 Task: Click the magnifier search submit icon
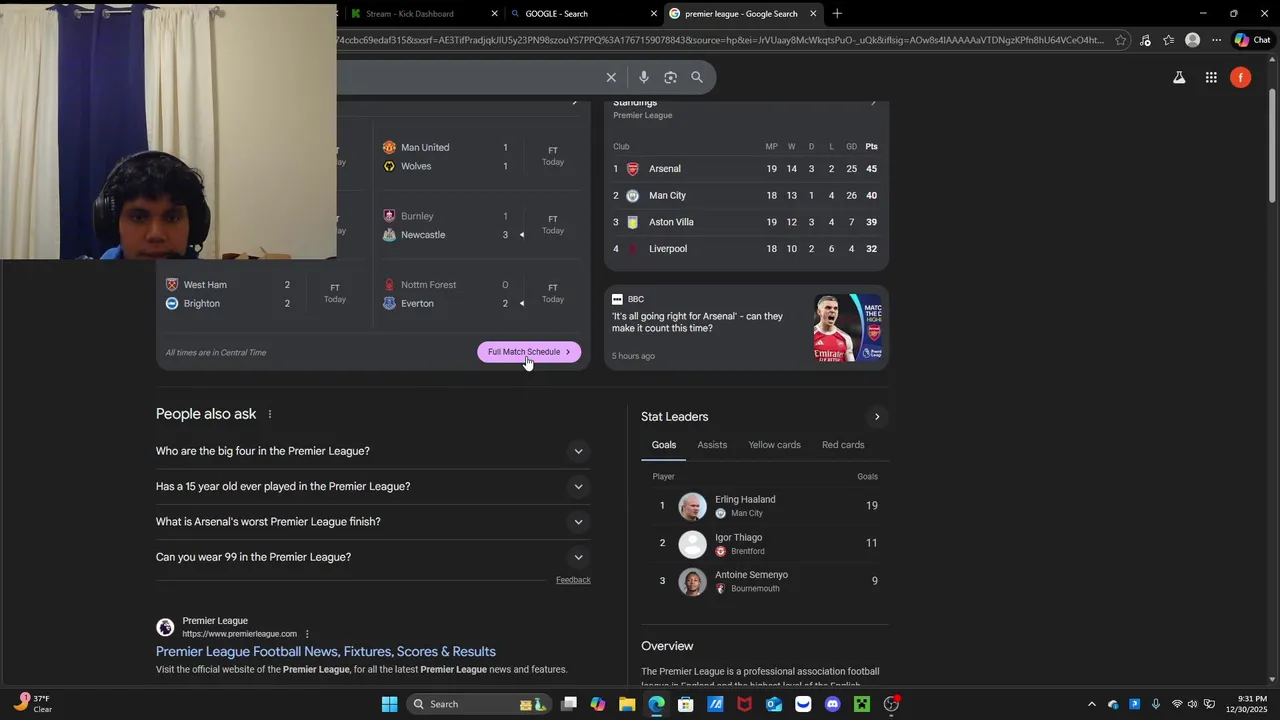pos(697,77)
